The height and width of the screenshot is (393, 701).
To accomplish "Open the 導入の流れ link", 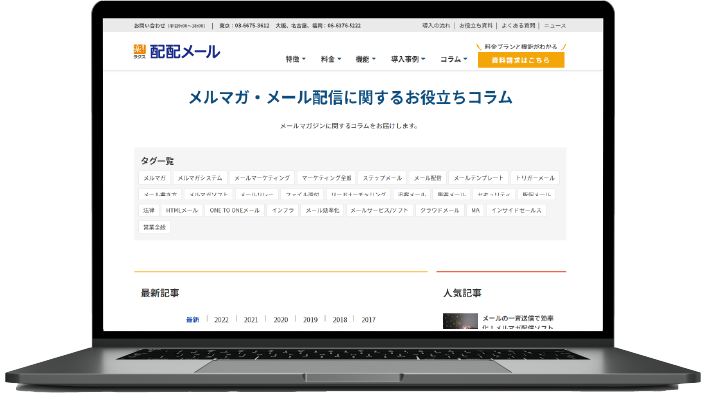I will point(436,25).
